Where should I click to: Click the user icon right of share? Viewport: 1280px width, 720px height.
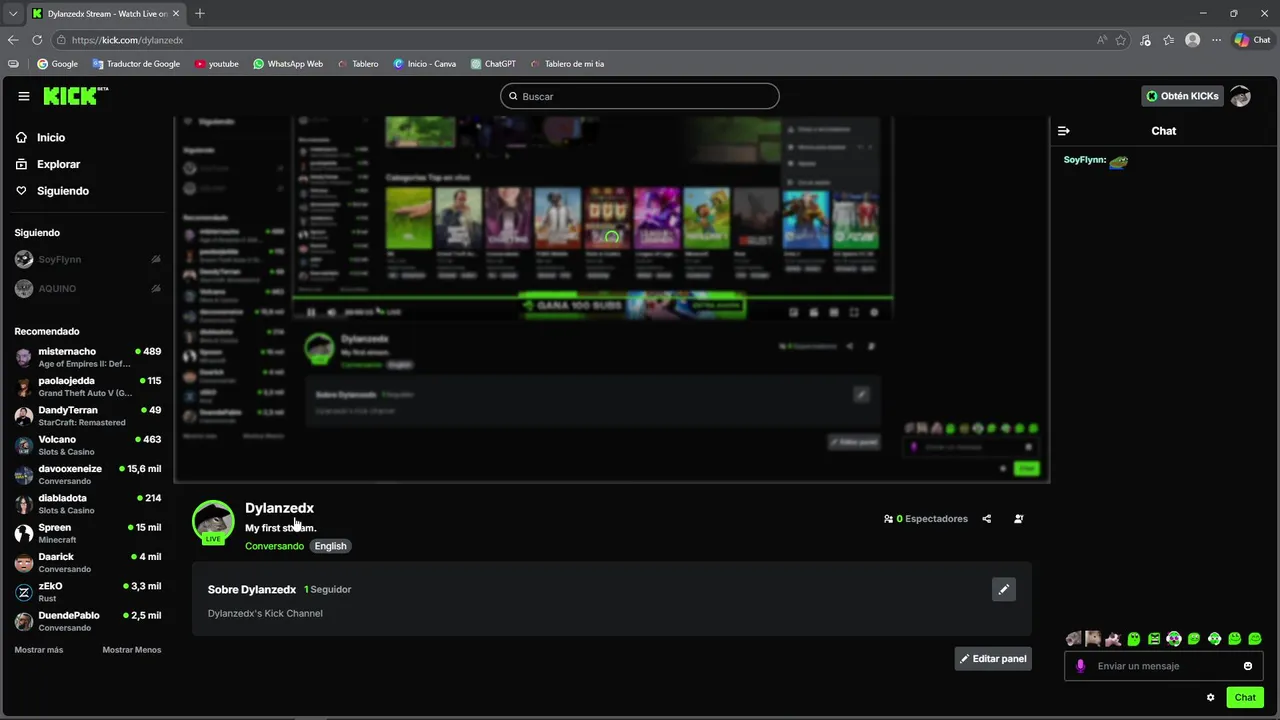1018,519
